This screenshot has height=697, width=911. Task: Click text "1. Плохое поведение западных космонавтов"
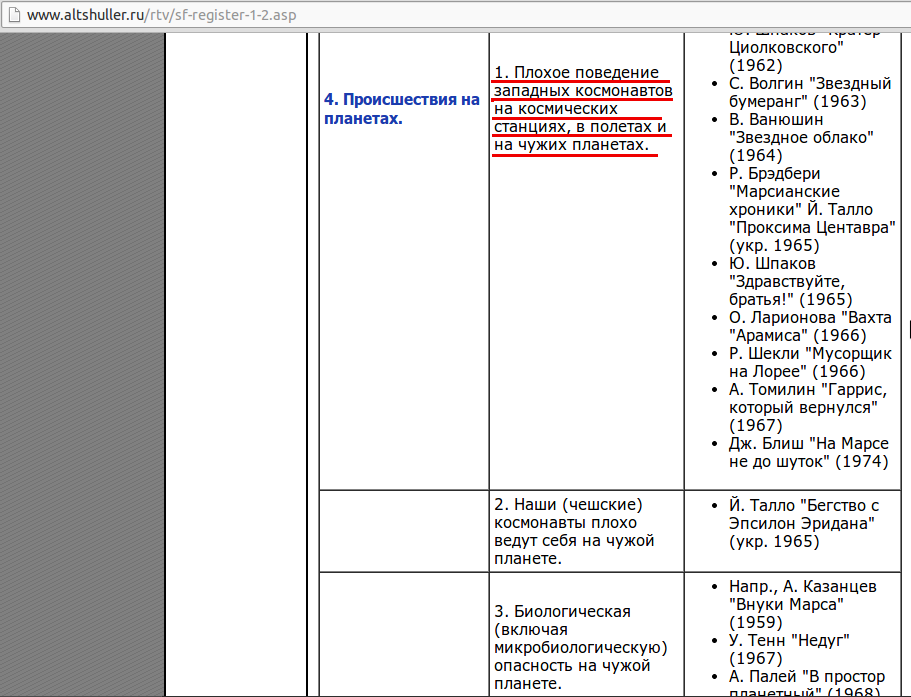[583, 81]
